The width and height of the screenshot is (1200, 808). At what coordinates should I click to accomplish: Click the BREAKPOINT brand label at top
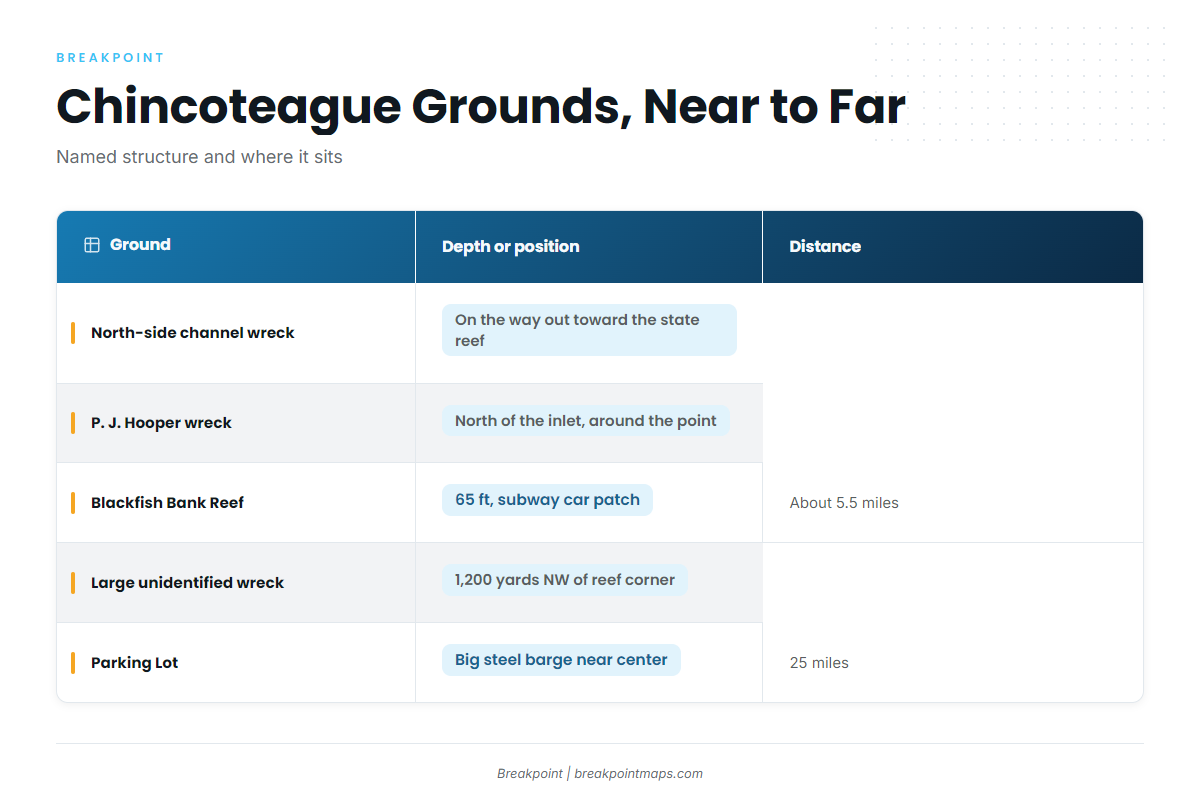110,58
